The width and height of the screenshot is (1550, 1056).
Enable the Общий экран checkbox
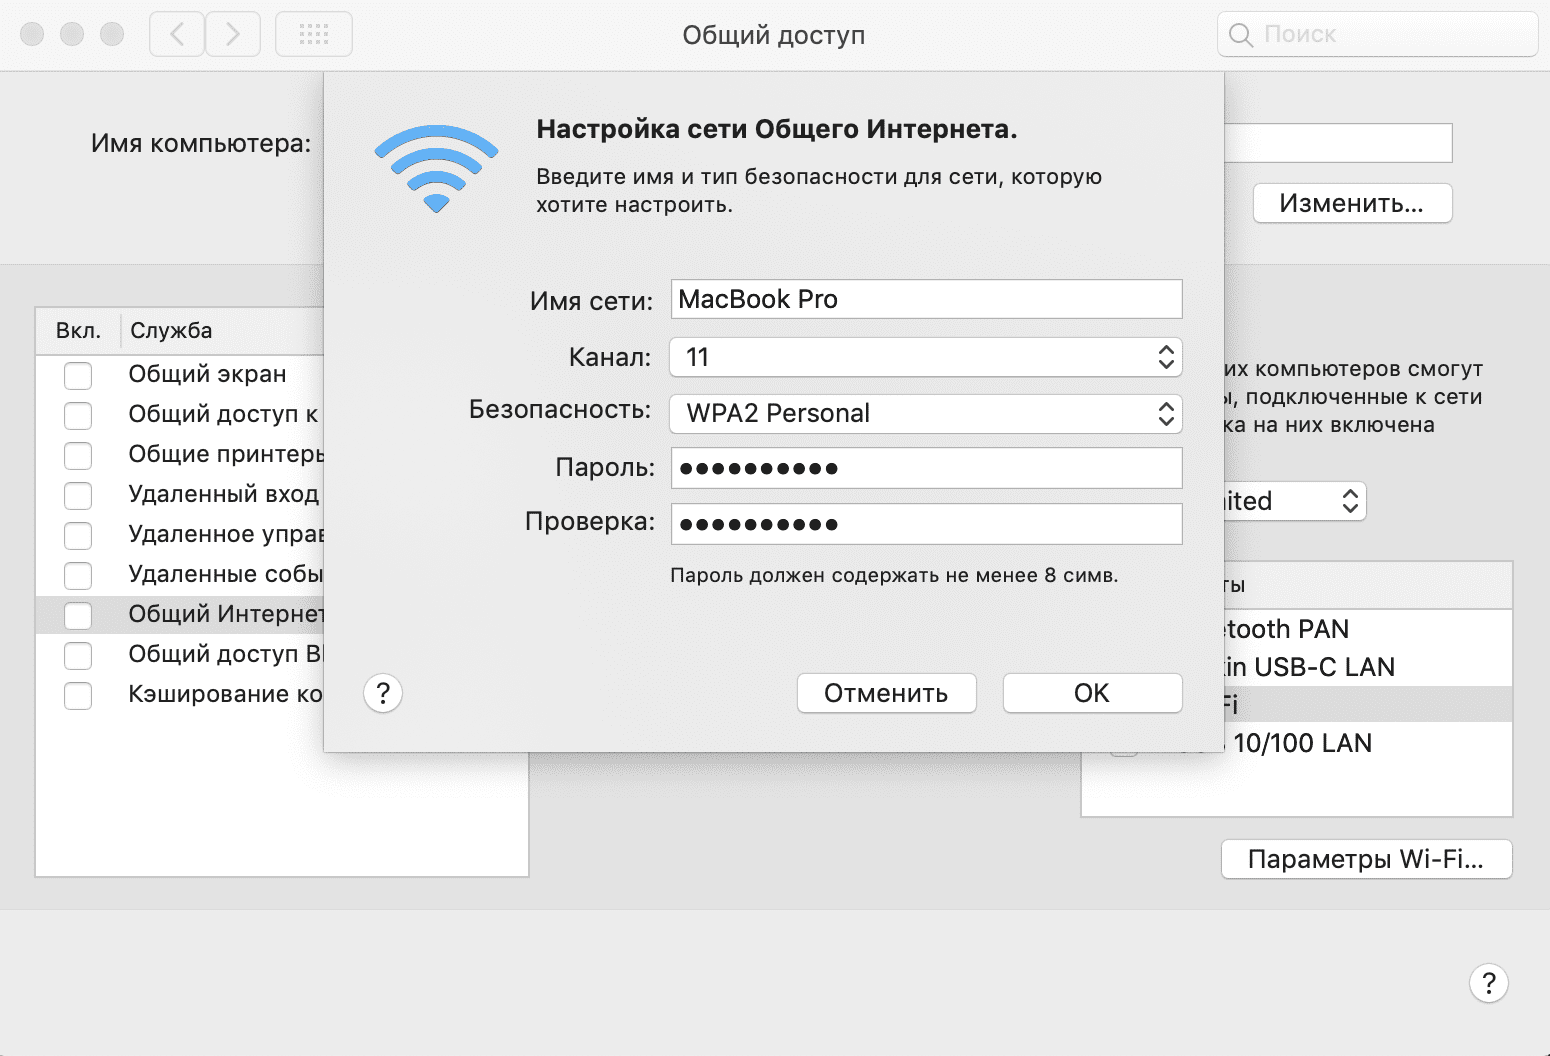pos(77,375)
